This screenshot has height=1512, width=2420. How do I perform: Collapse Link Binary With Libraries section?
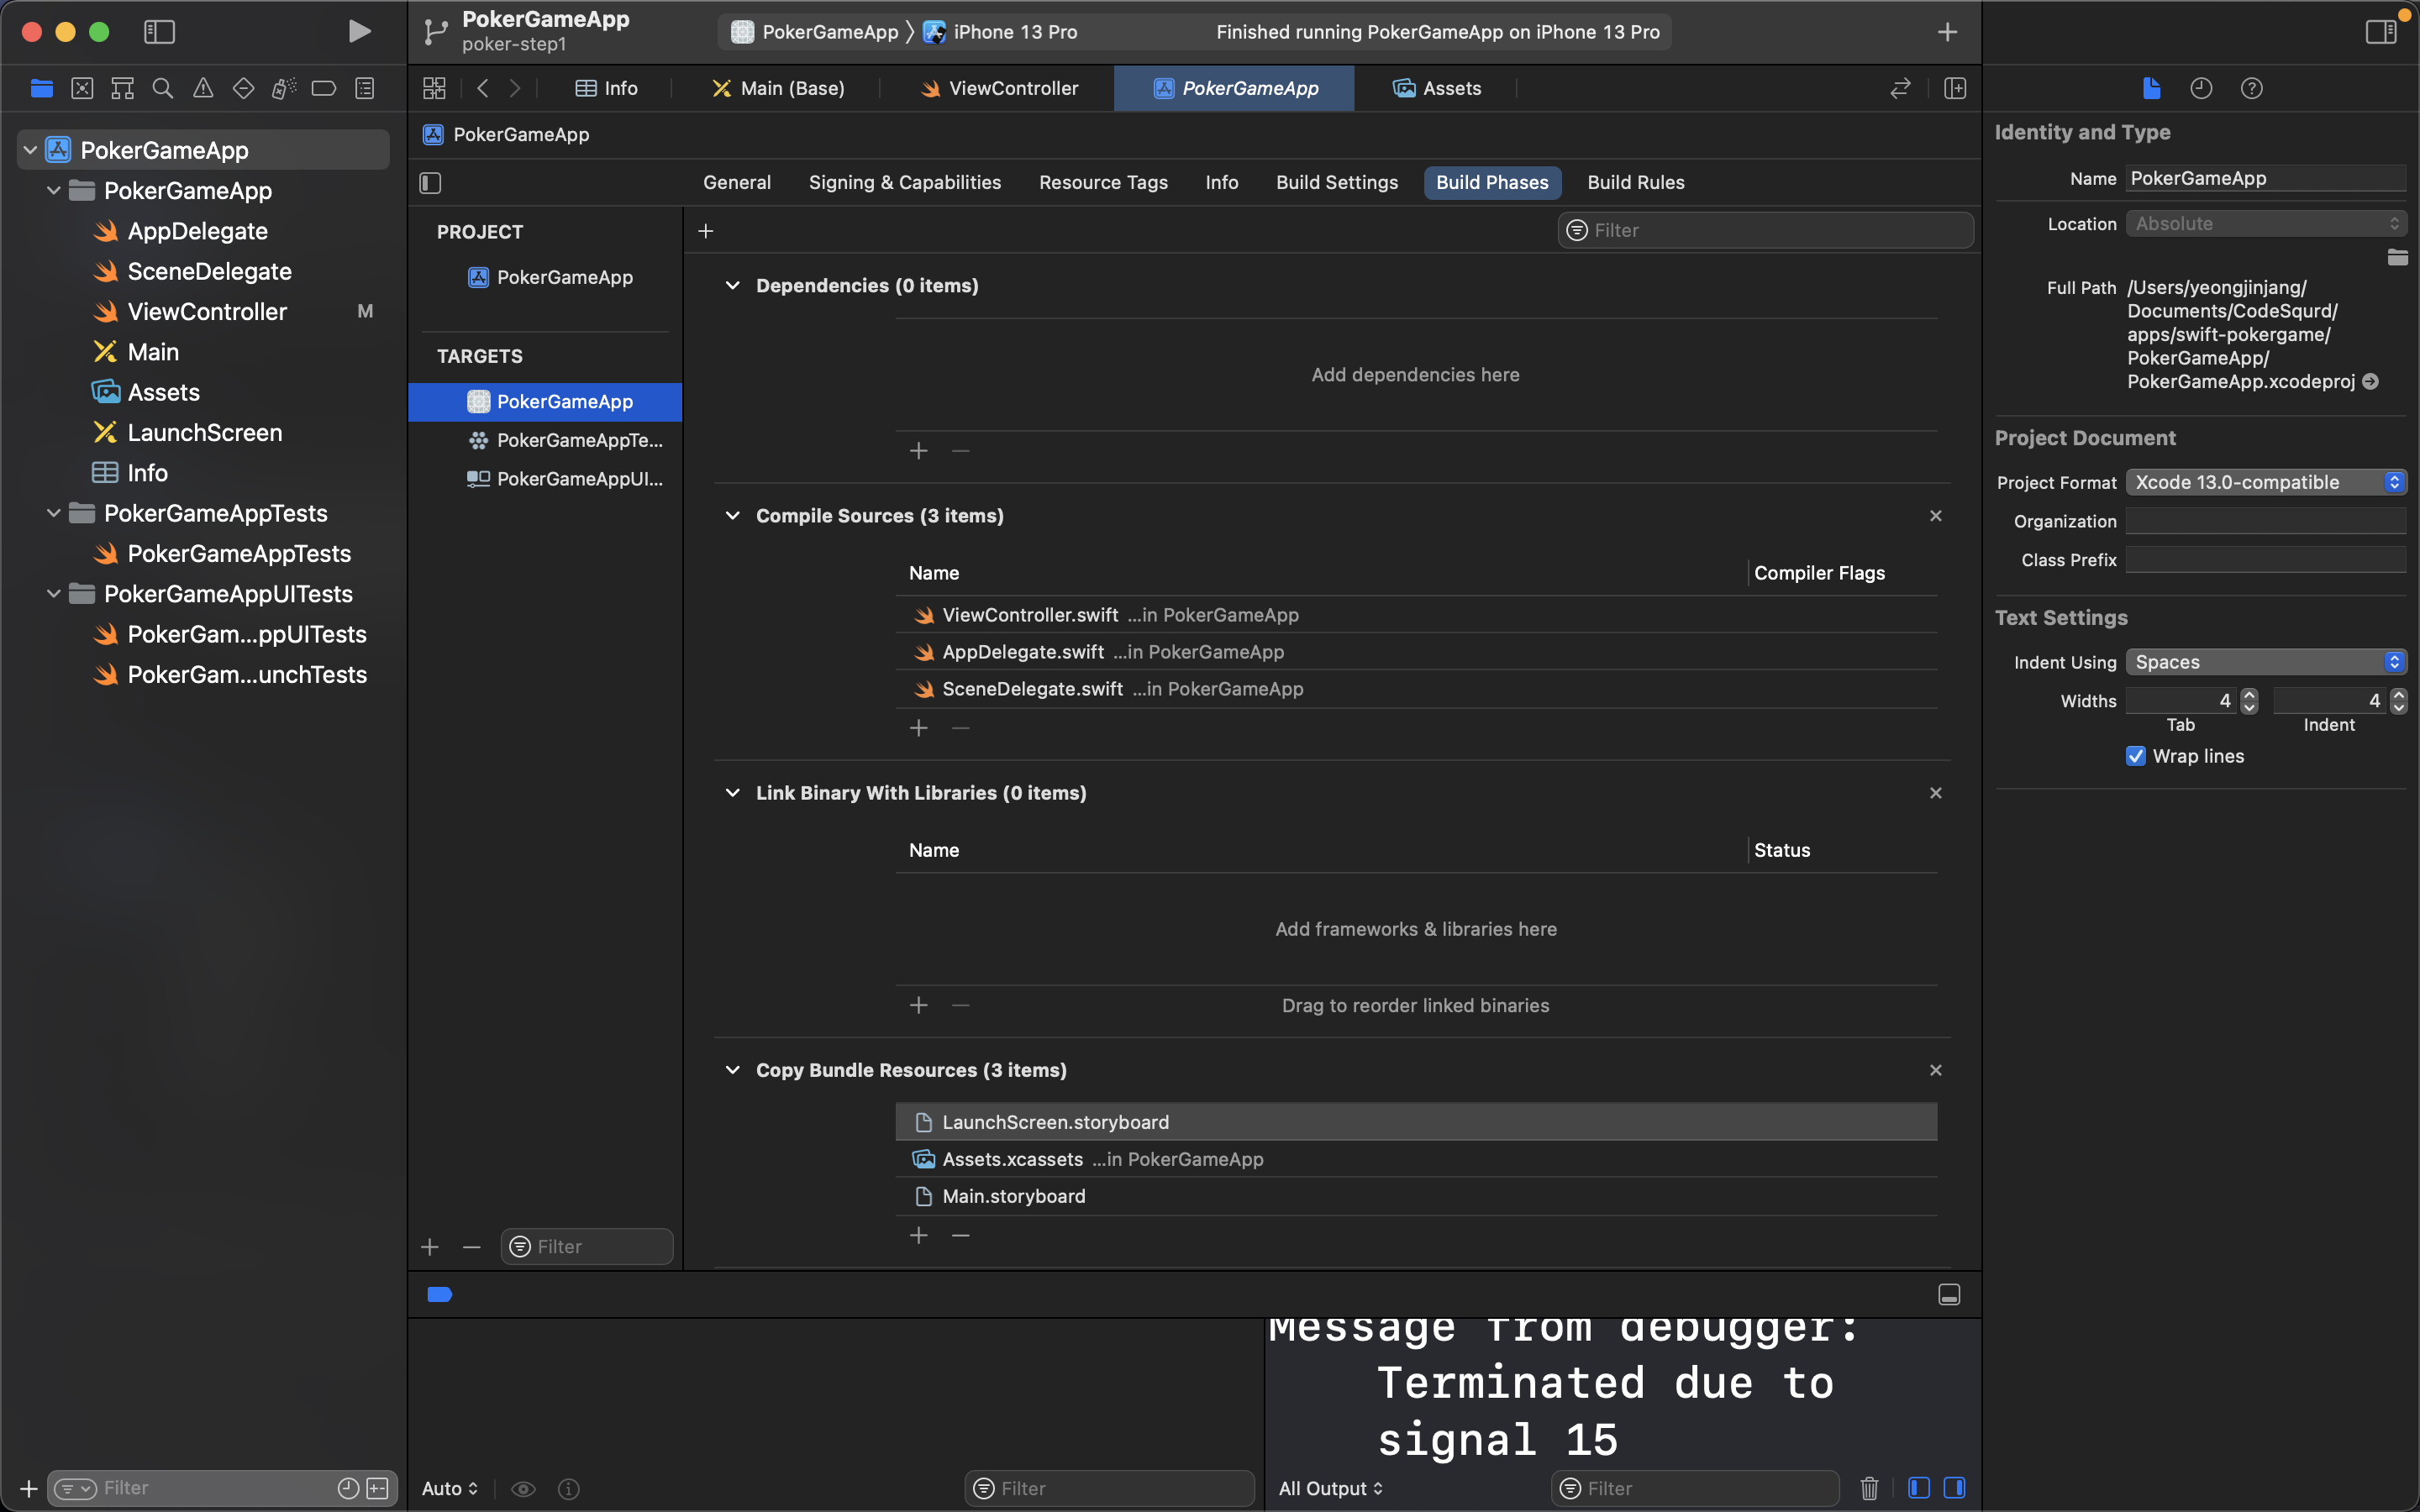(x=732, y=793)
